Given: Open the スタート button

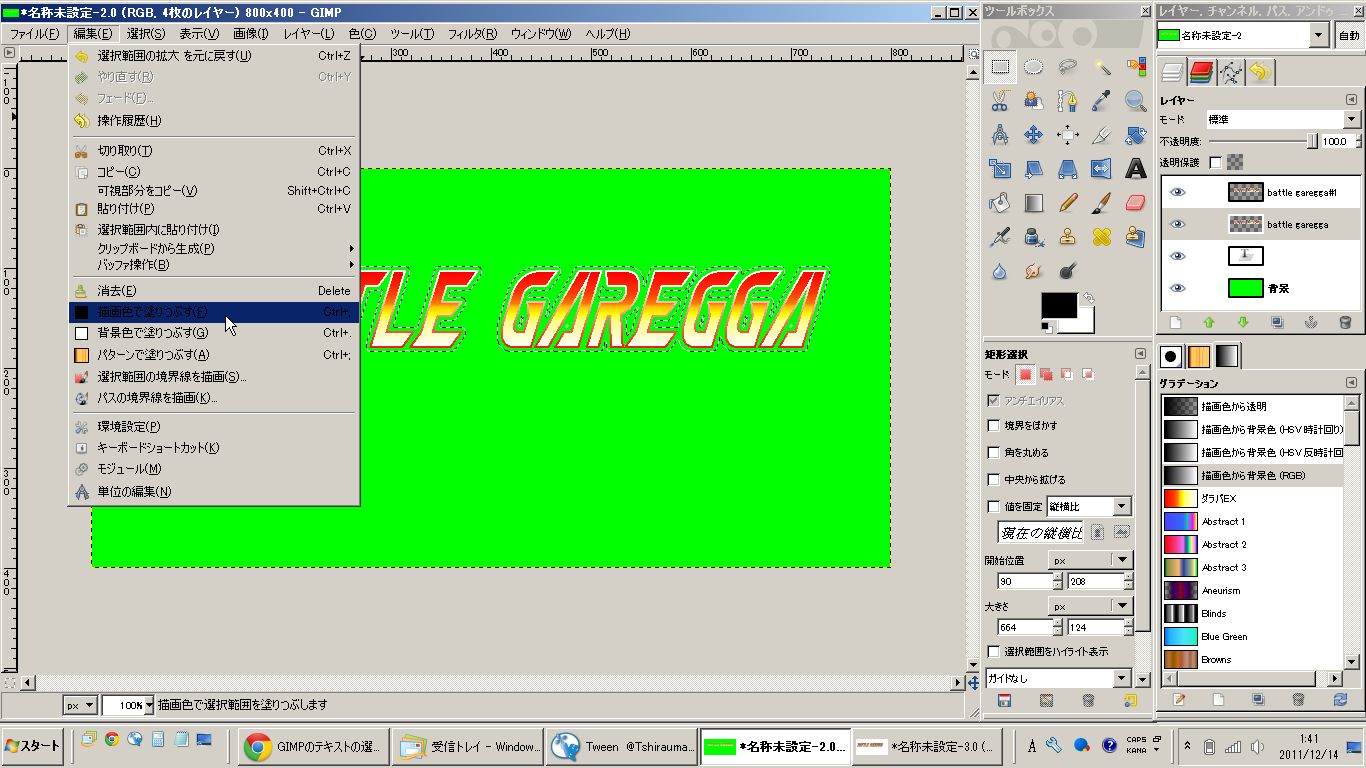Looking at the screenshot, I should pos(33,746).
